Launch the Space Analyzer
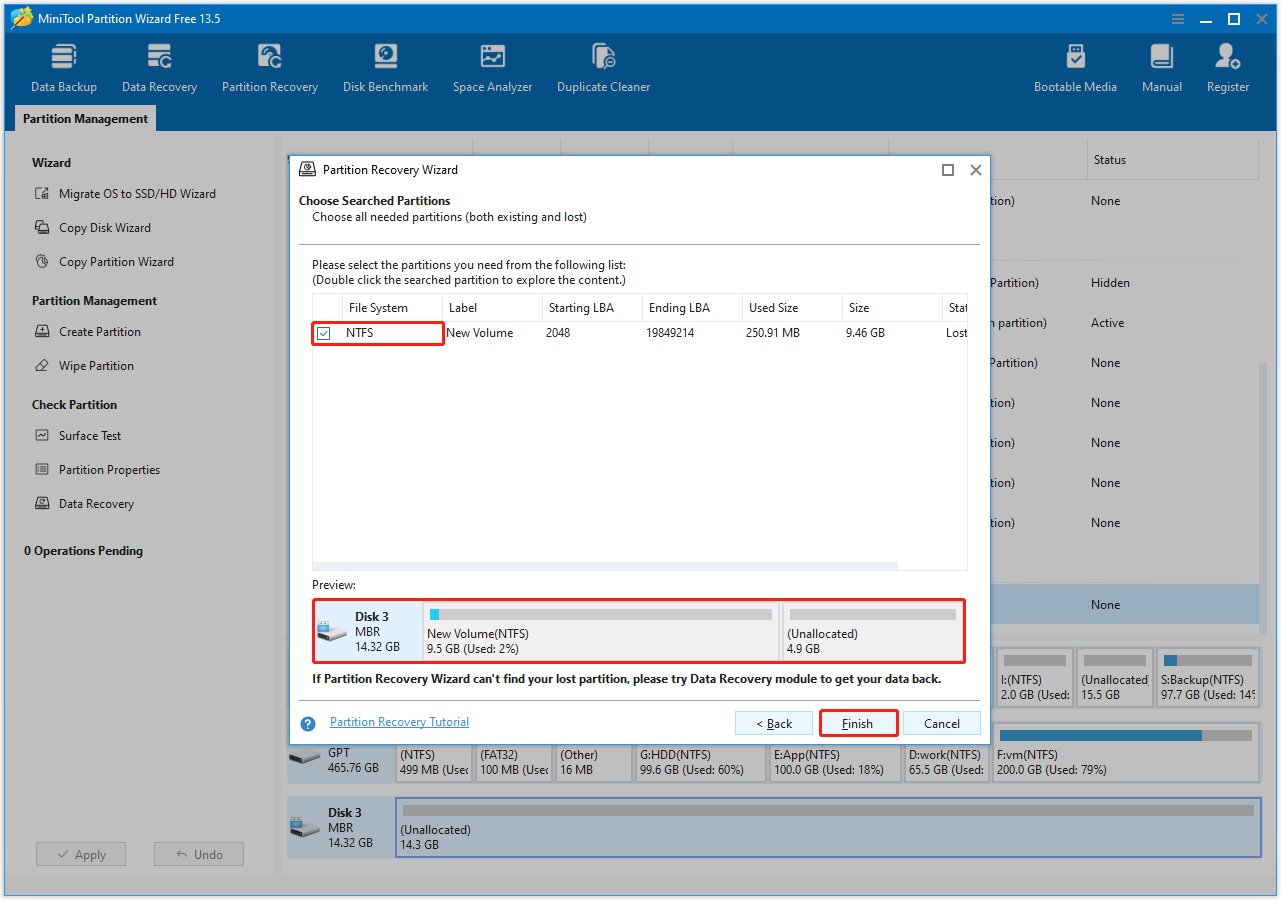This screenshot has width=1281, height=900. (x=492, y=66)
